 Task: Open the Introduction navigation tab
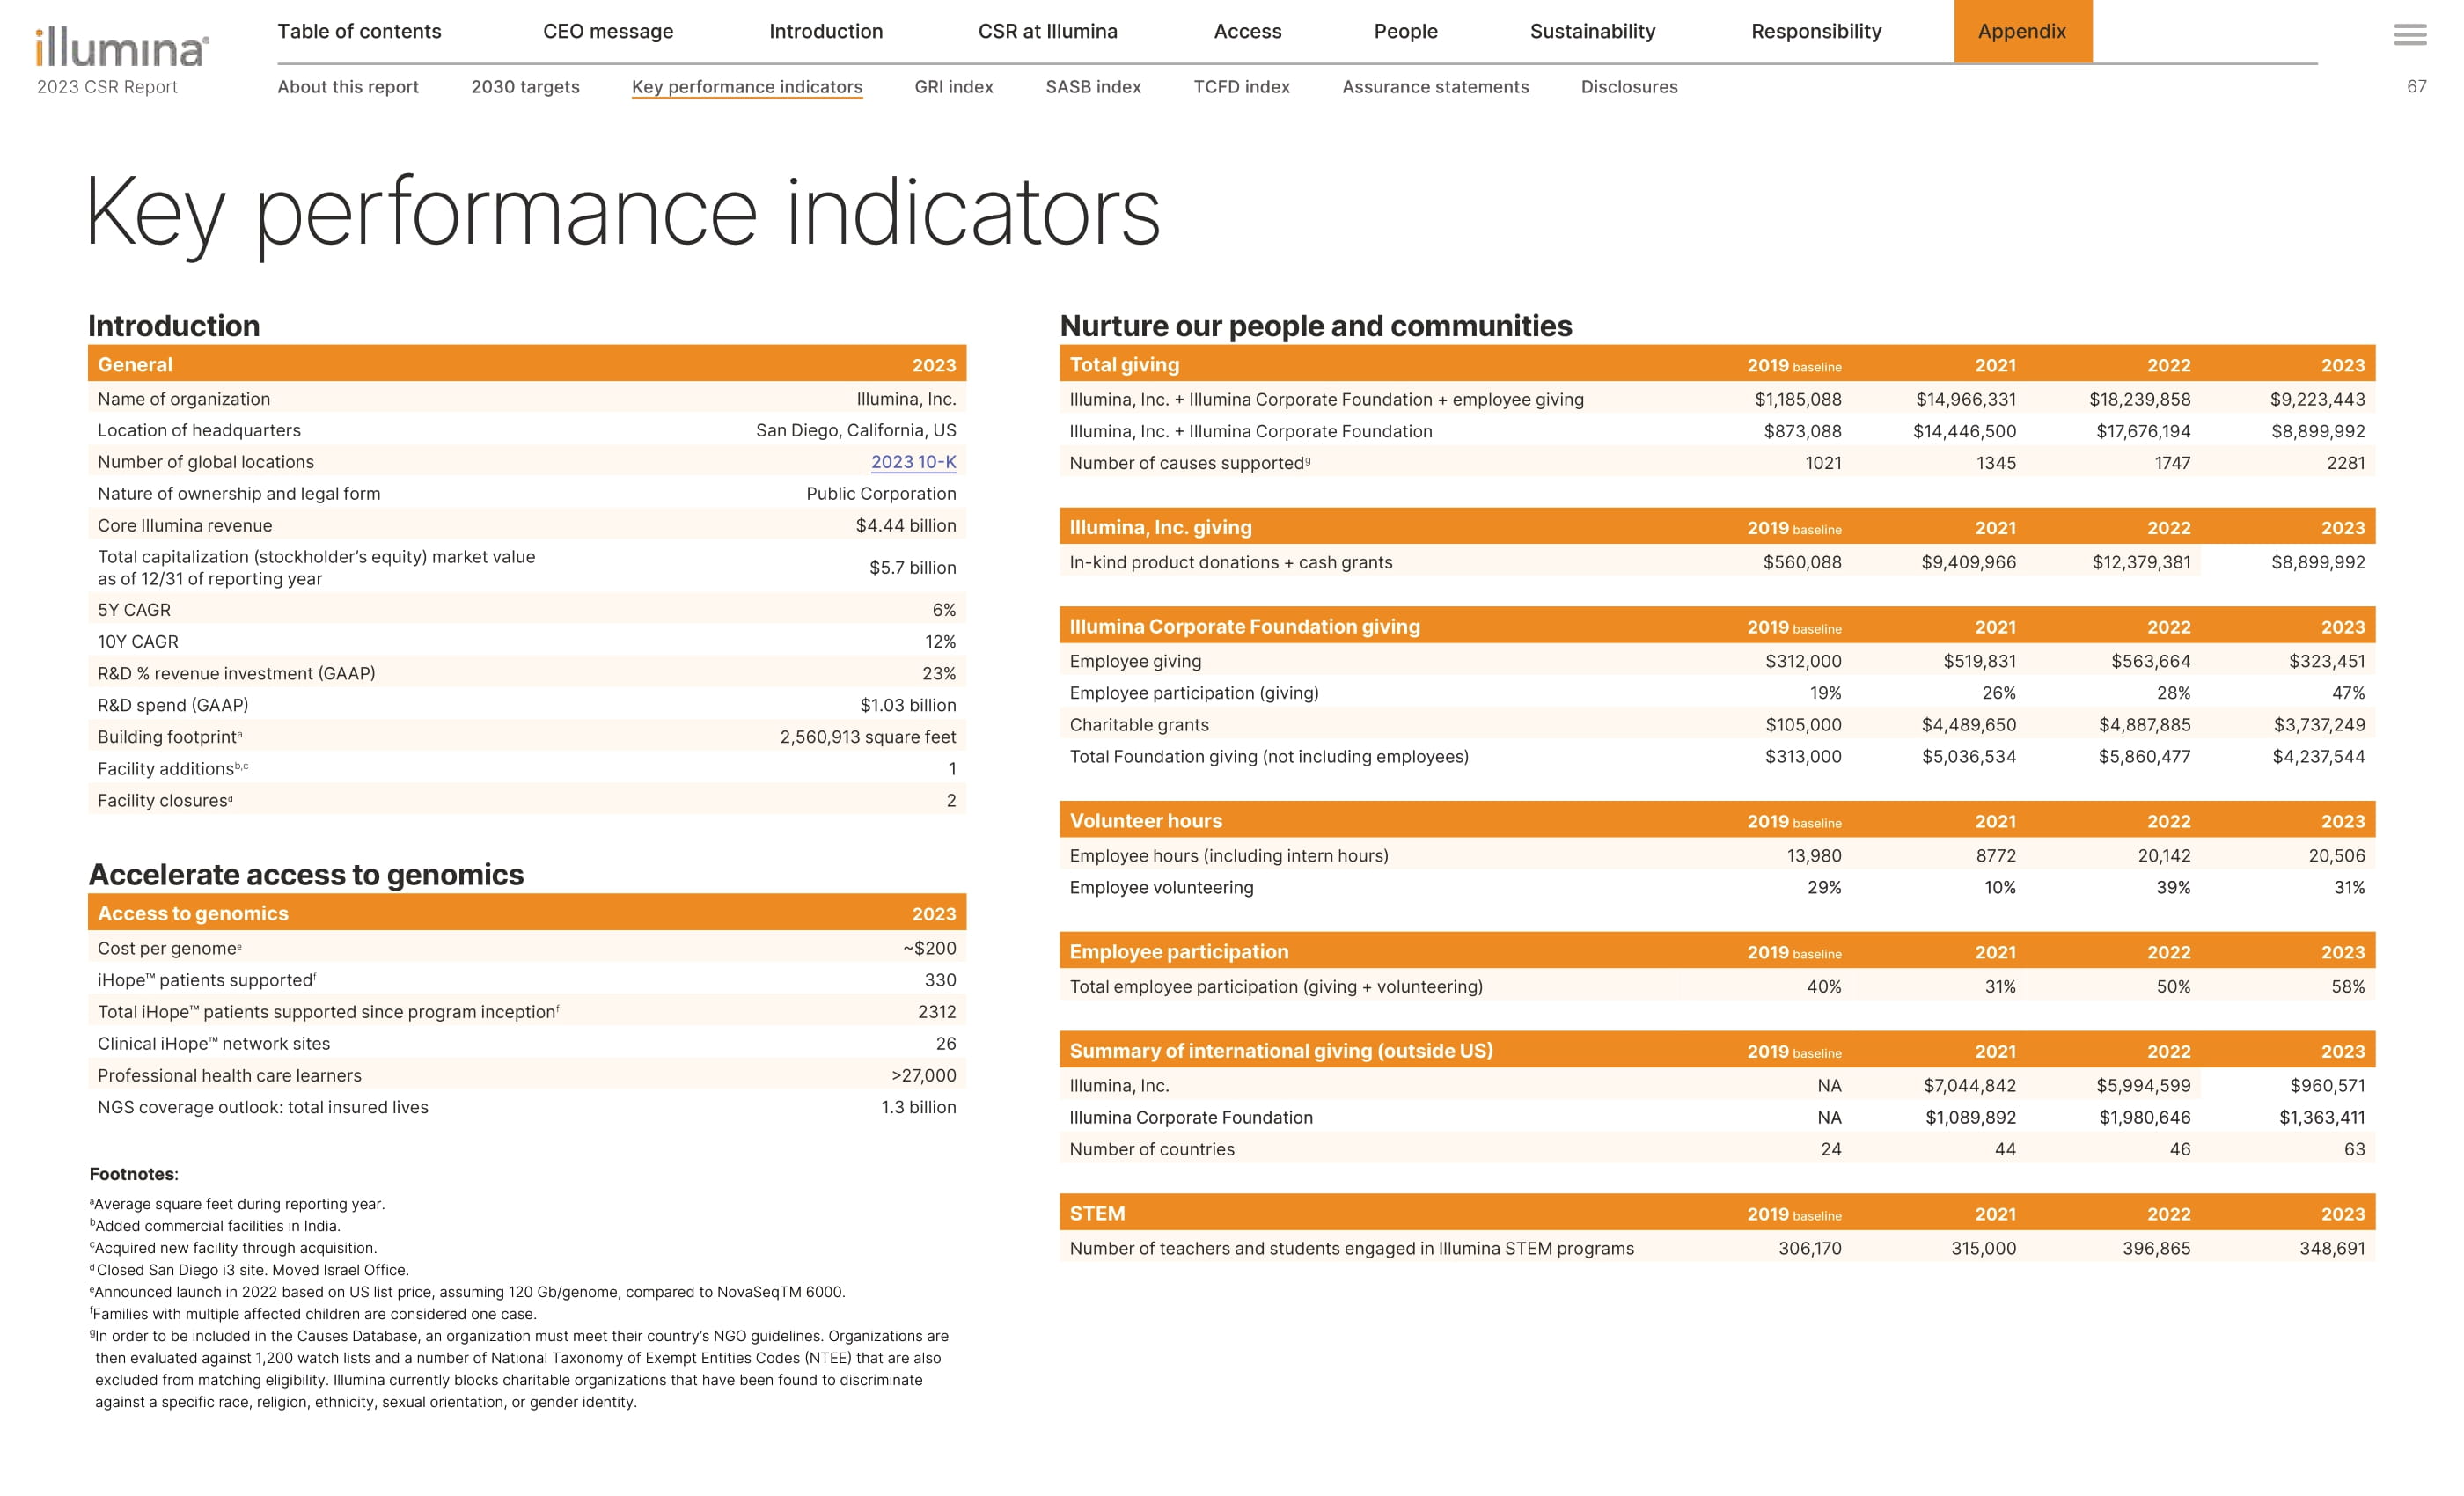pyautogui.click(x=825, y=32)
